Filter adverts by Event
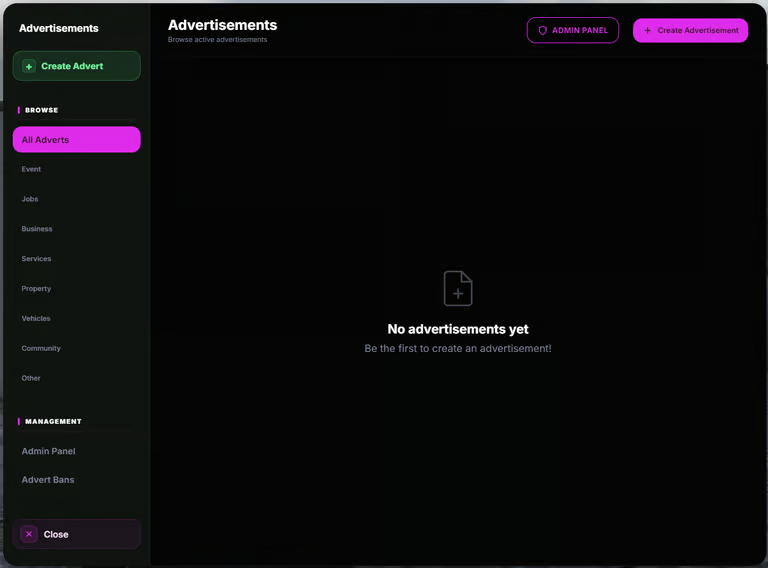The height and width of the screenshot is (568, 768). point(76,169)
